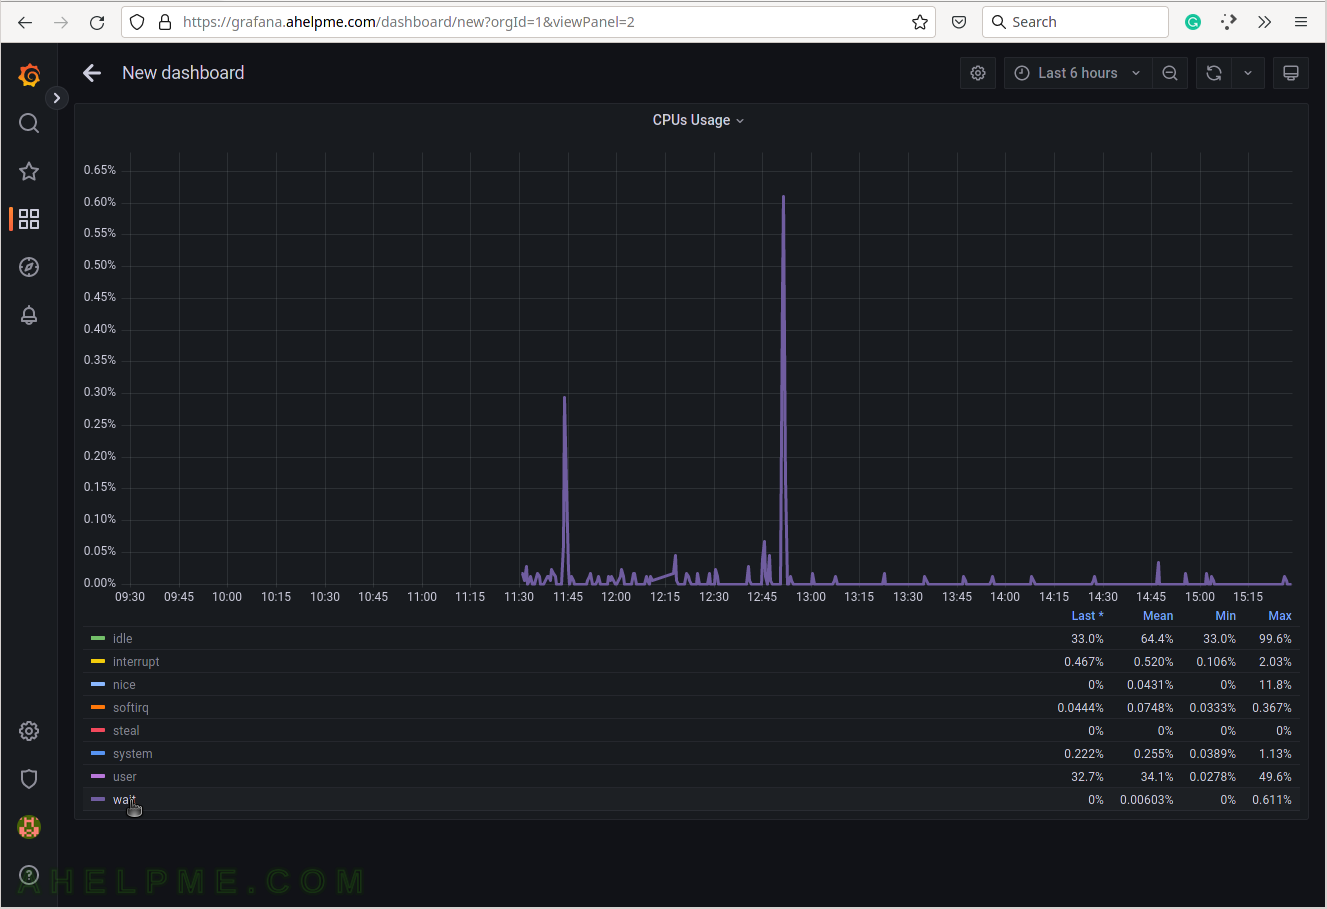Cycle view mode with monitor icon
Image resolution: width=1327 pixels, height=909 pixels.
click(1291, 73)
